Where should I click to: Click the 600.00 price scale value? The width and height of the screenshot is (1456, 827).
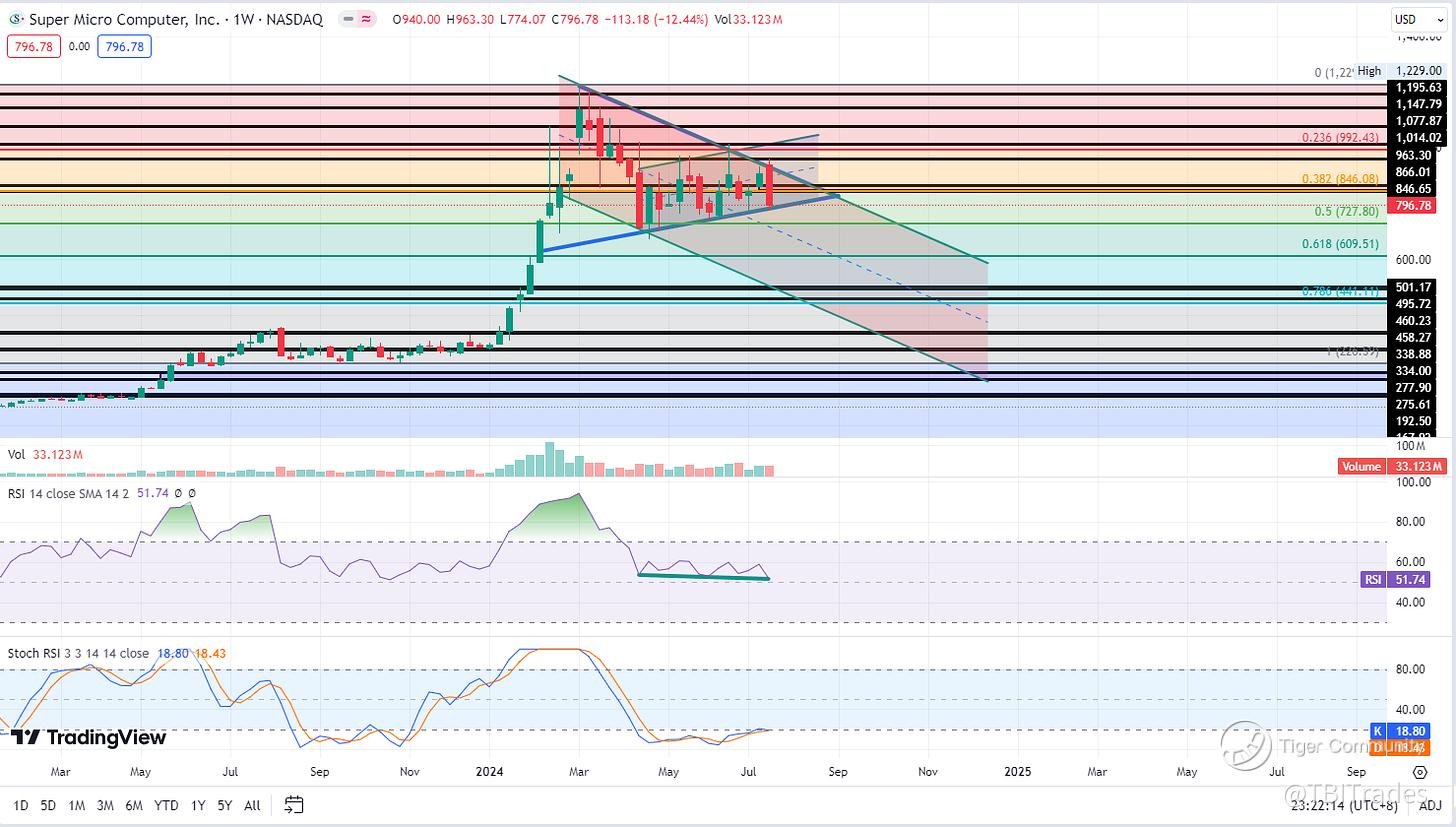(1415, 259)
